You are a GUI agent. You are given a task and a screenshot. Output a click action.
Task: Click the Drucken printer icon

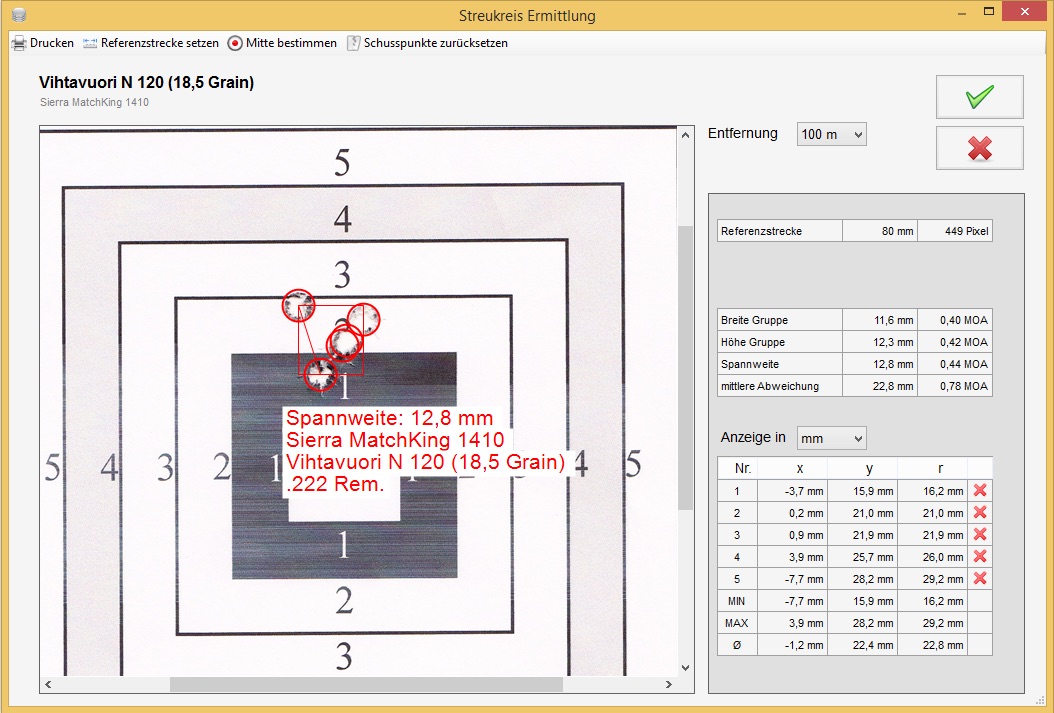(x=19, y=43)
